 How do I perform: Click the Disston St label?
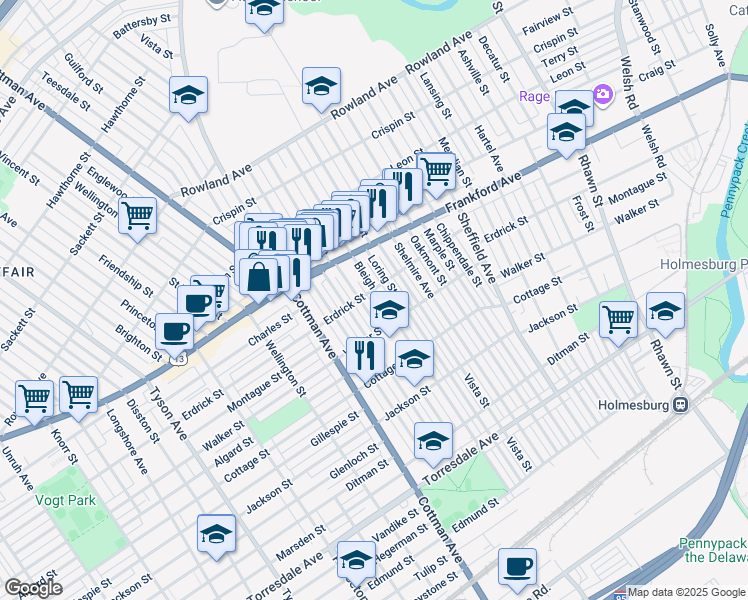pyautogui.click(x=143, y=421)
